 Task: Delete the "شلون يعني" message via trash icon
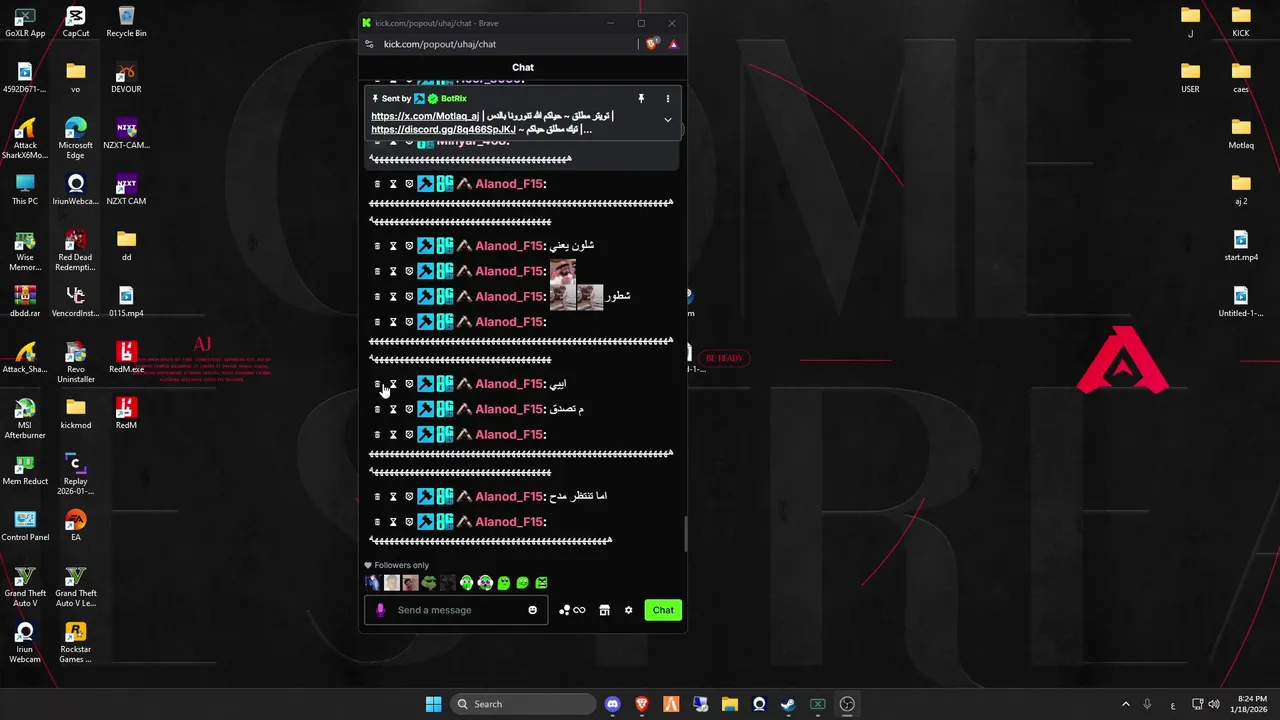(377, 246)
